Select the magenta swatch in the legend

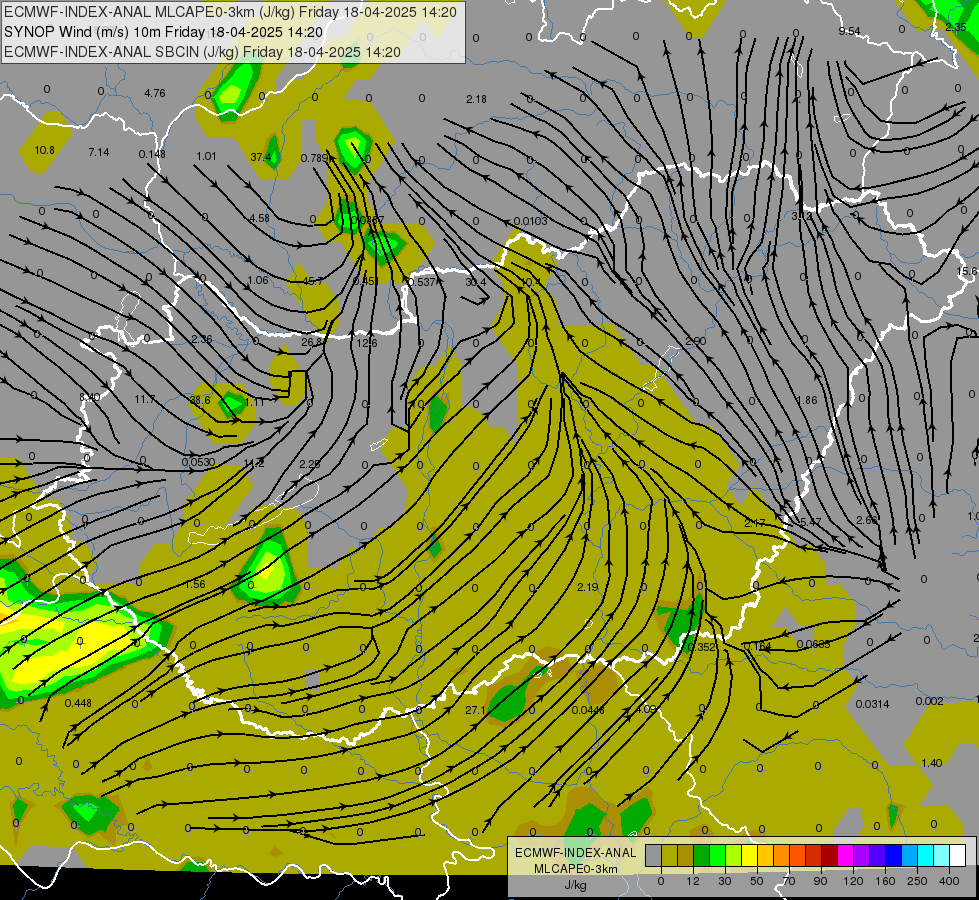tap(845, 855)
